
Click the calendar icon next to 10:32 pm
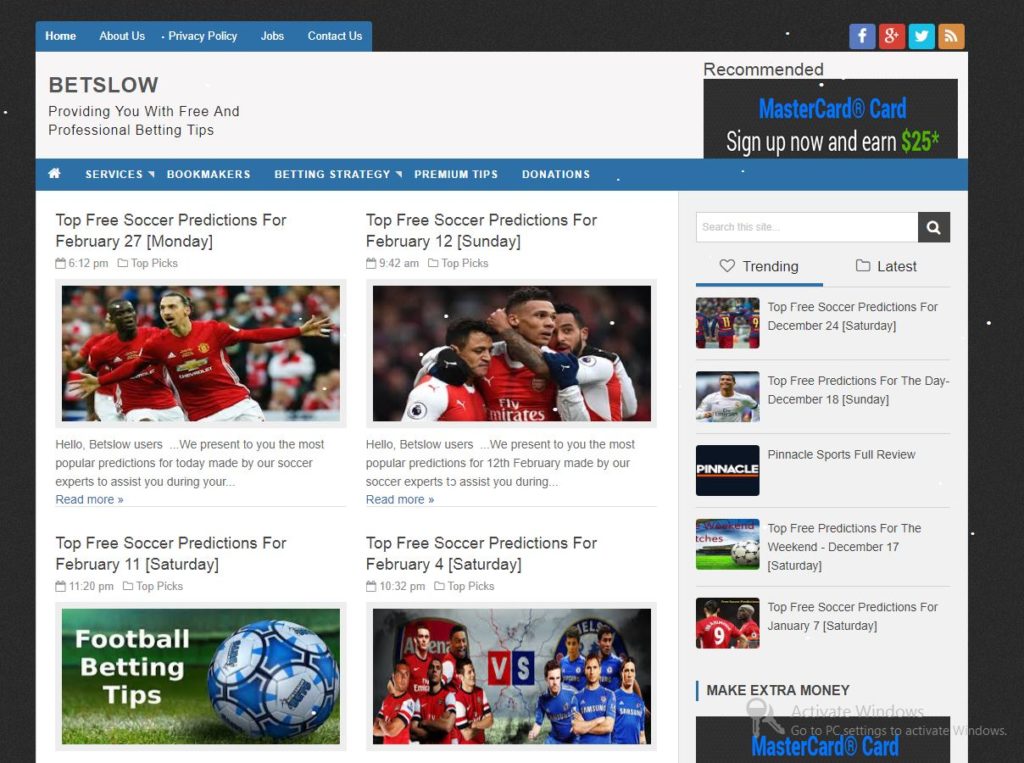(371, 586)
